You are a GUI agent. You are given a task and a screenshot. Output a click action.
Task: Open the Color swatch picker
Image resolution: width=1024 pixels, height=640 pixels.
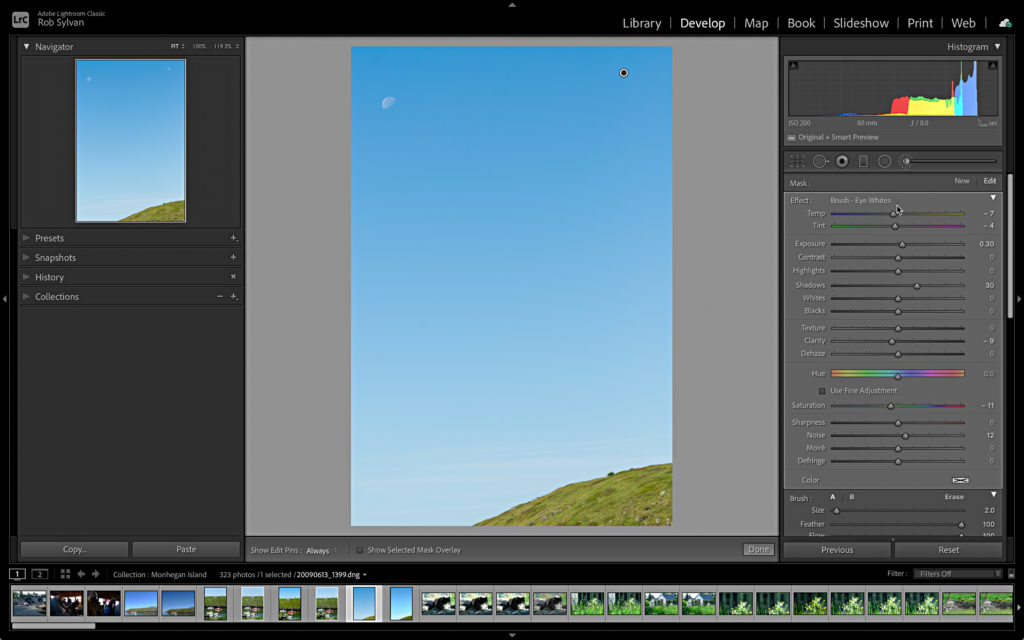click(961, 480)
